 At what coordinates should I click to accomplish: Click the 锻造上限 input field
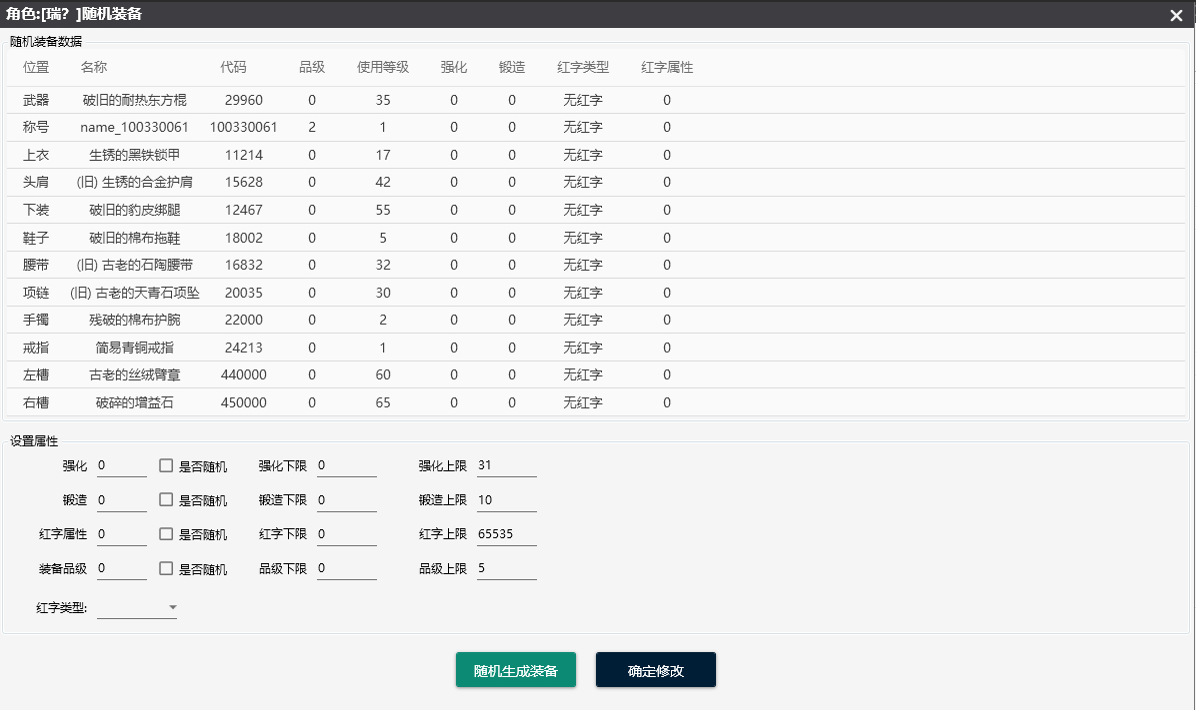click(x=506, y=500)
